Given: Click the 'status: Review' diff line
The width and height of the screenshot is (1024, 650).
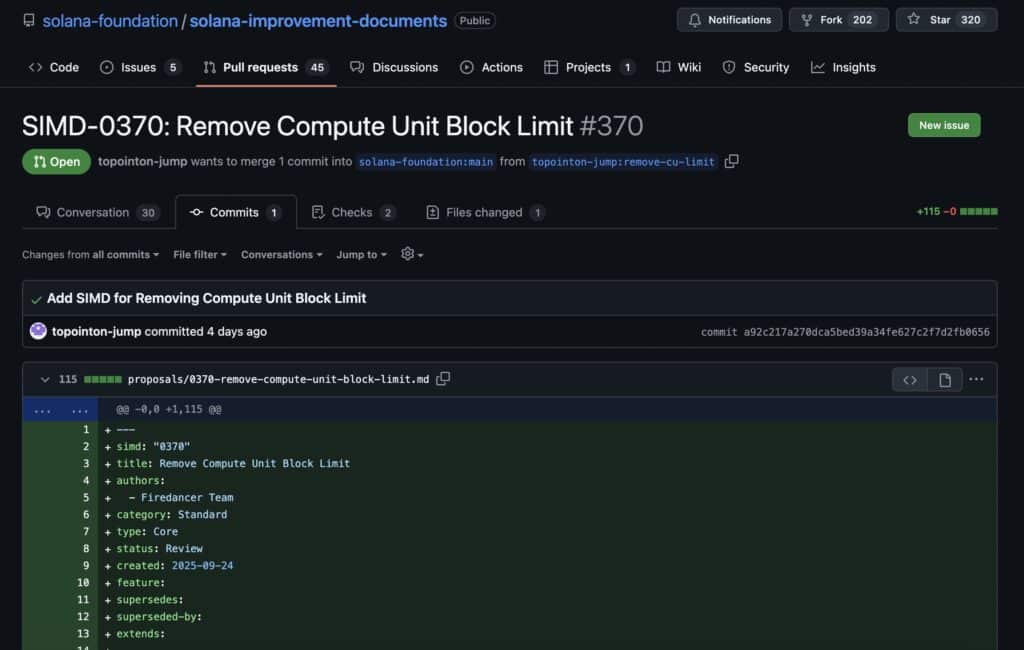Looking at the screenshot, I should [159, 549].
